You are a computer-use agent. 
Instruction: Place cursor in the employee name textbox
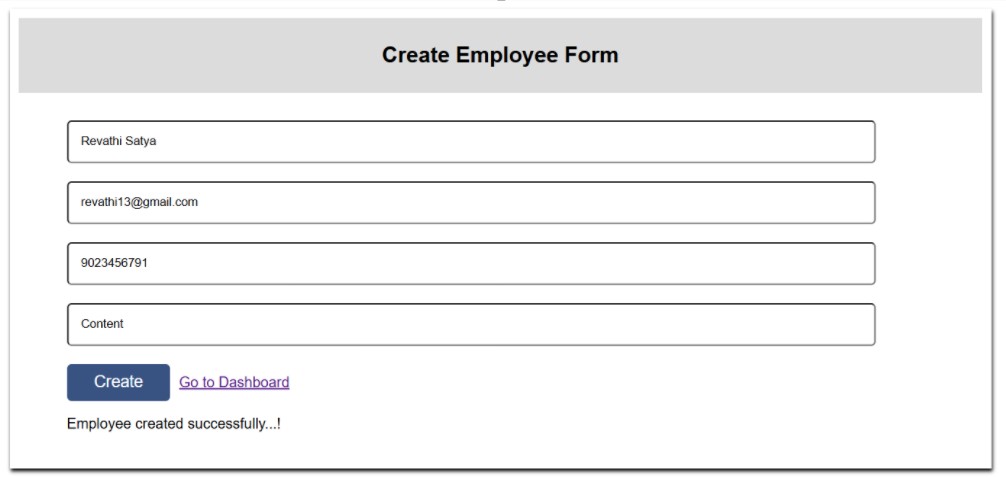pos(471,142)
